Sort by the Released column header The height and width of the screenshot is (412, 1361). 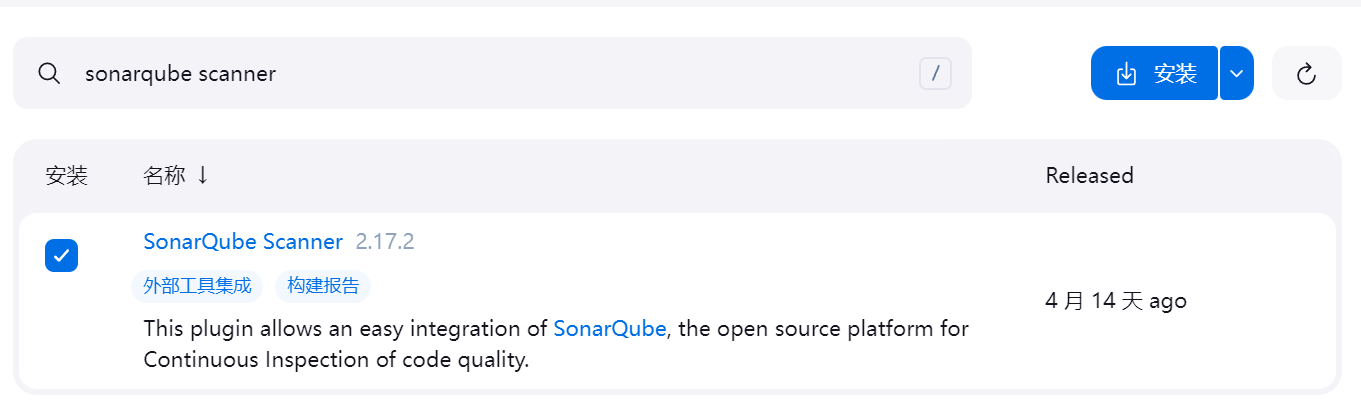pyautogui.click(x=1089, y=176)
